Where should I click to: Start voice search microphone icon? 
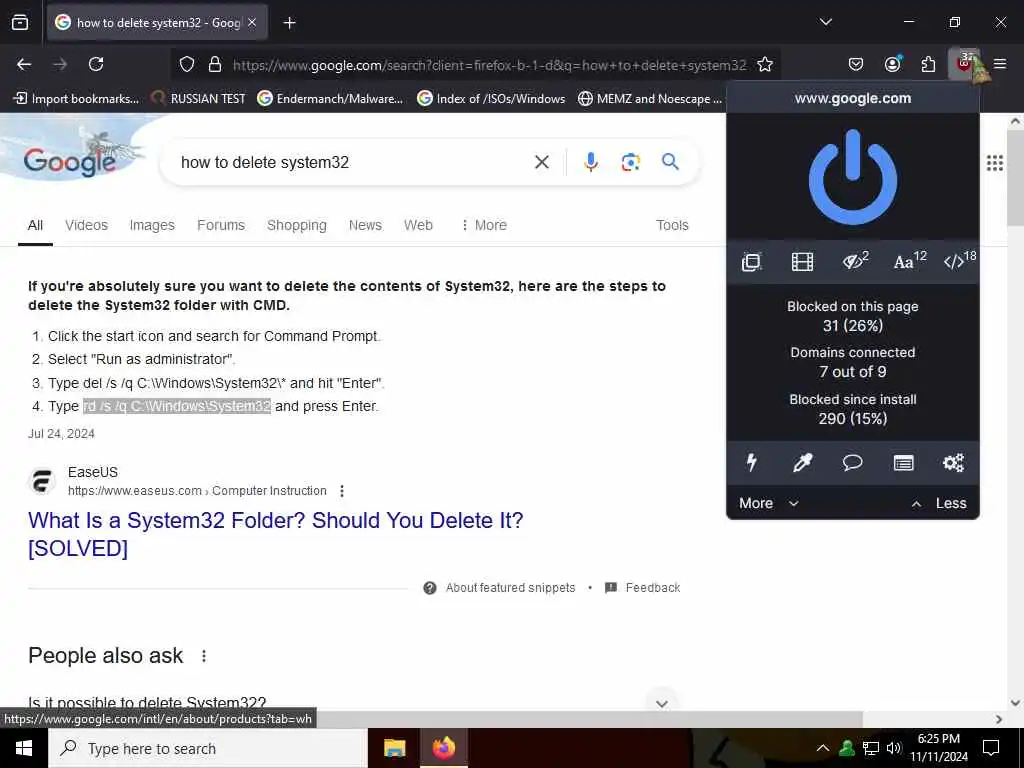coord(590,162)
